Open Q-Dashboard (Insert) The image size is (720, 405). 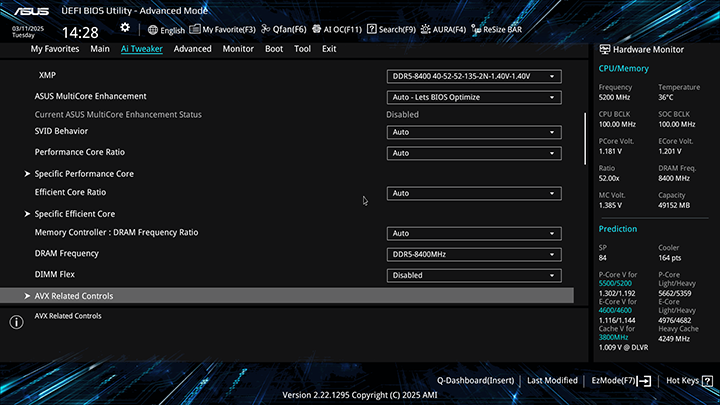point(475,381)
